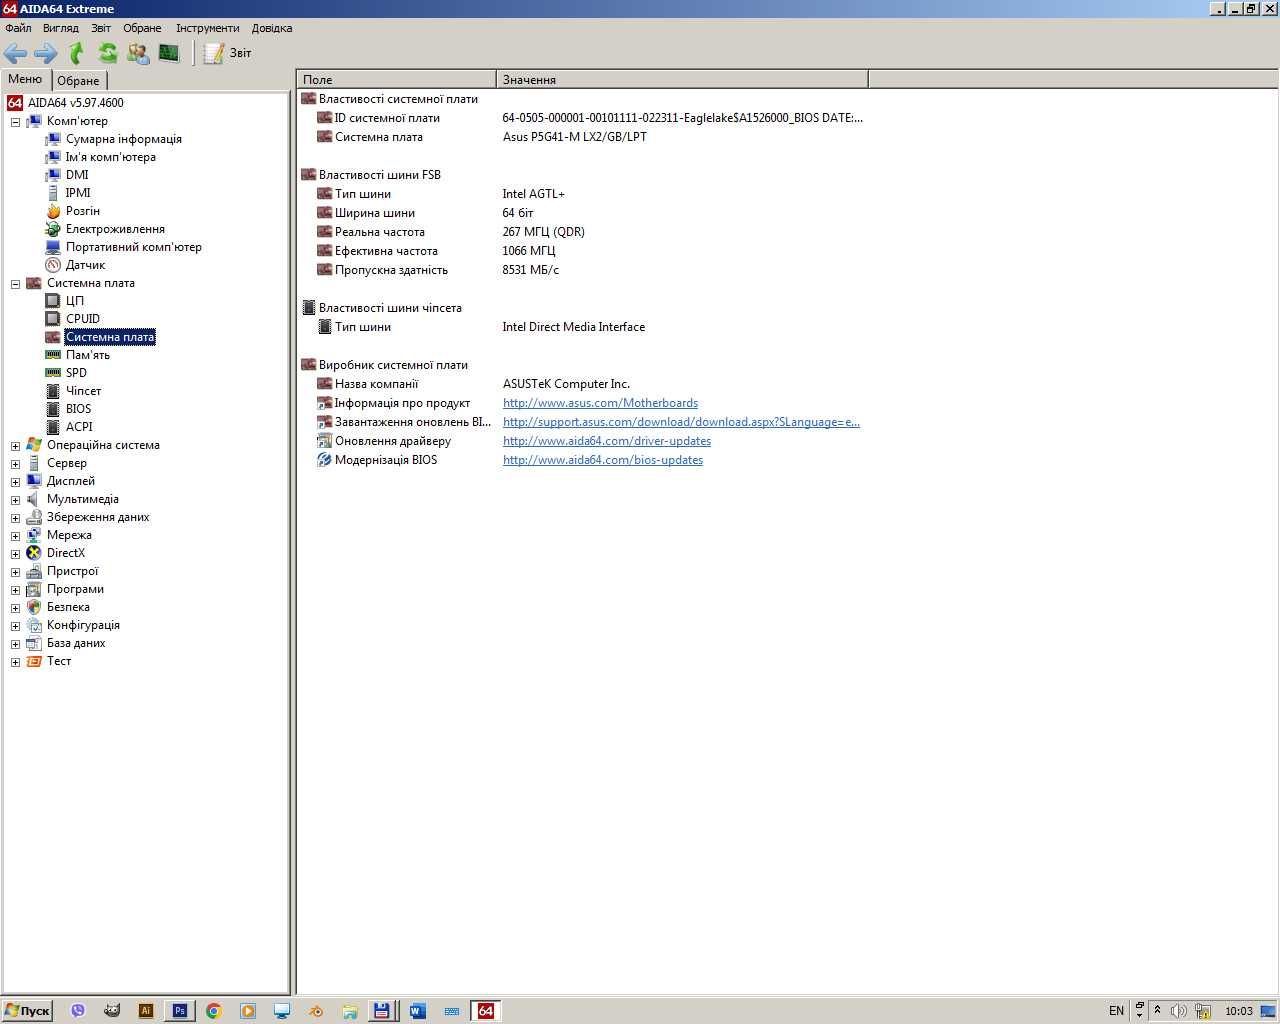Expand the Збереження даних node
Image resolution: width=1280 pixels, height=1024 pixels.
tap(15, 518)
